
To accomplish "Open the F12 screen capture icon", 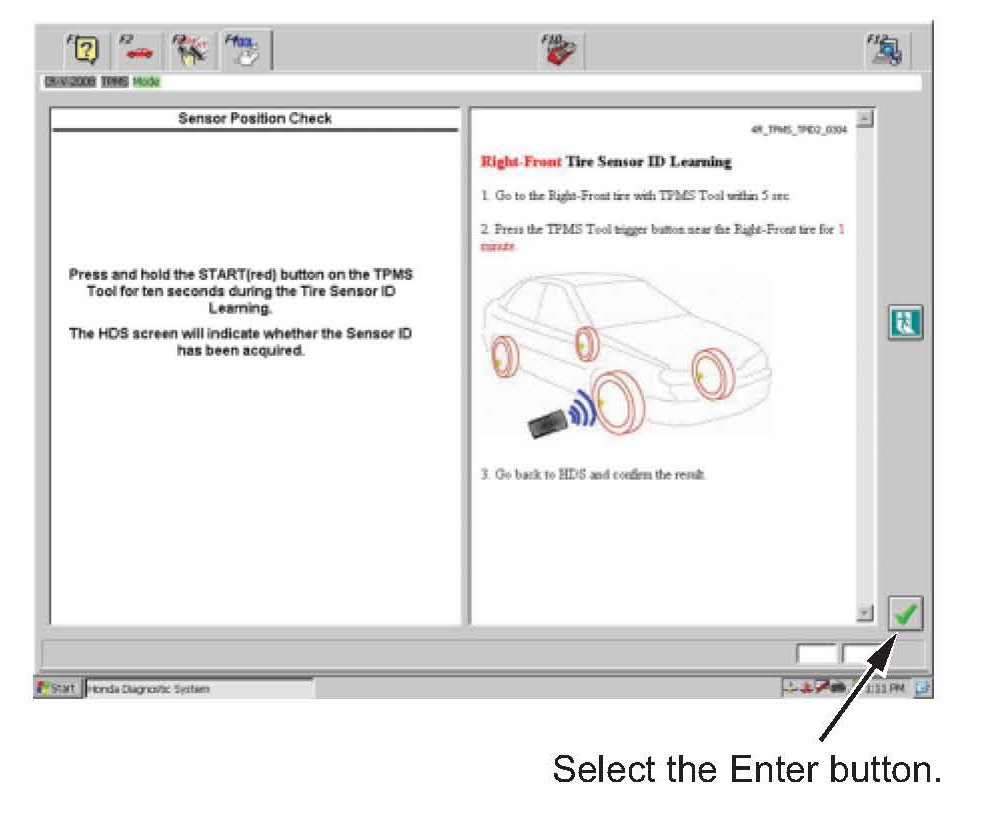I will tap(886, 50).
